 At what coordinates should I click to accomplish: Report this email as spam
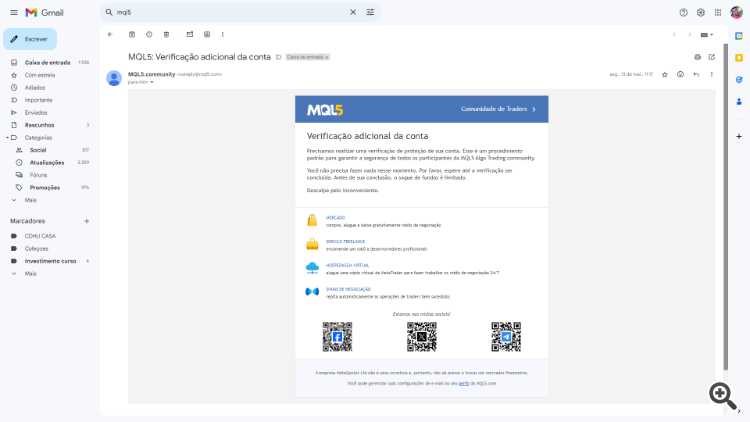coord(149,34)
